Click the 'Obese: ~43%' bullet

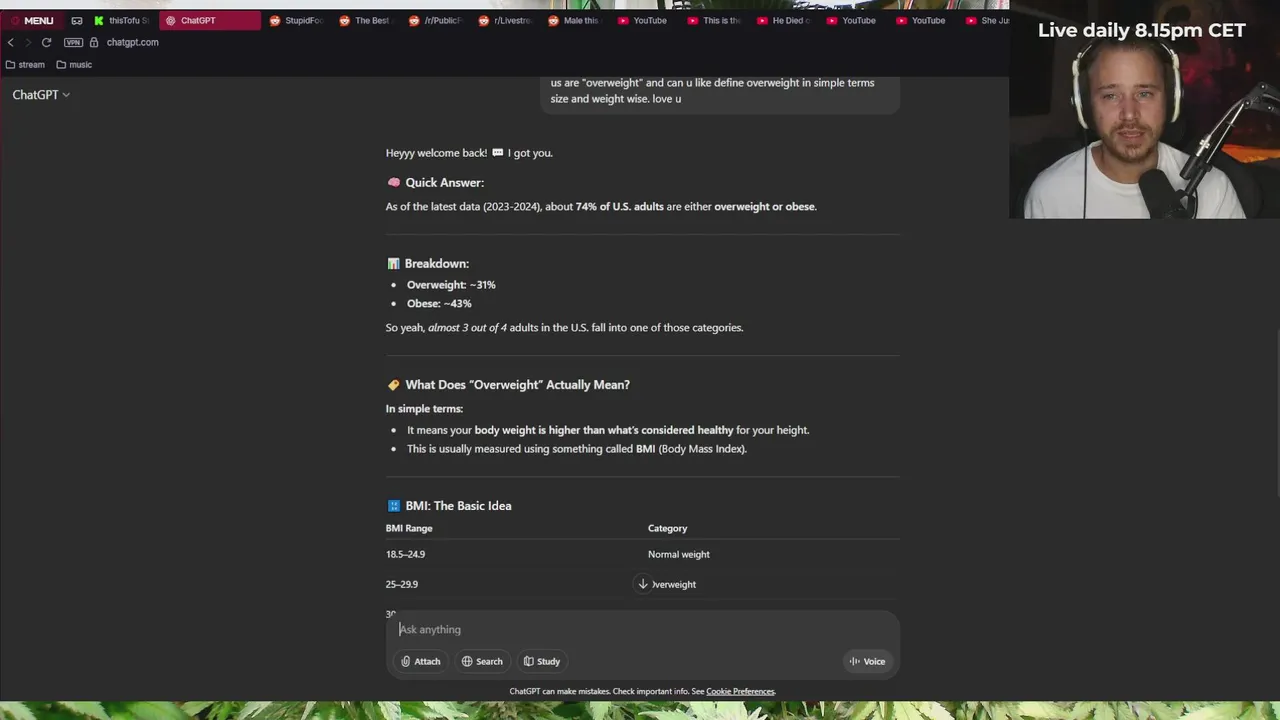439,303
